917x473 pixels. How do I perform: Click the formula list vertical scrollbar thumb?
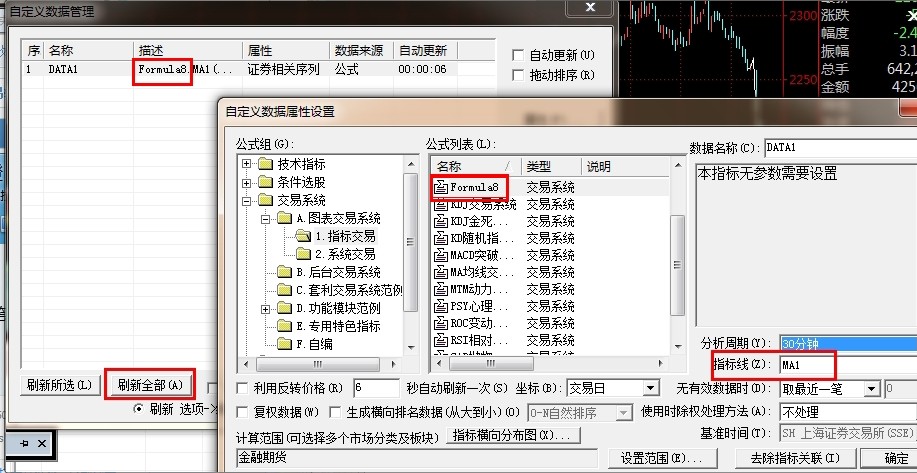pos(677,265)
